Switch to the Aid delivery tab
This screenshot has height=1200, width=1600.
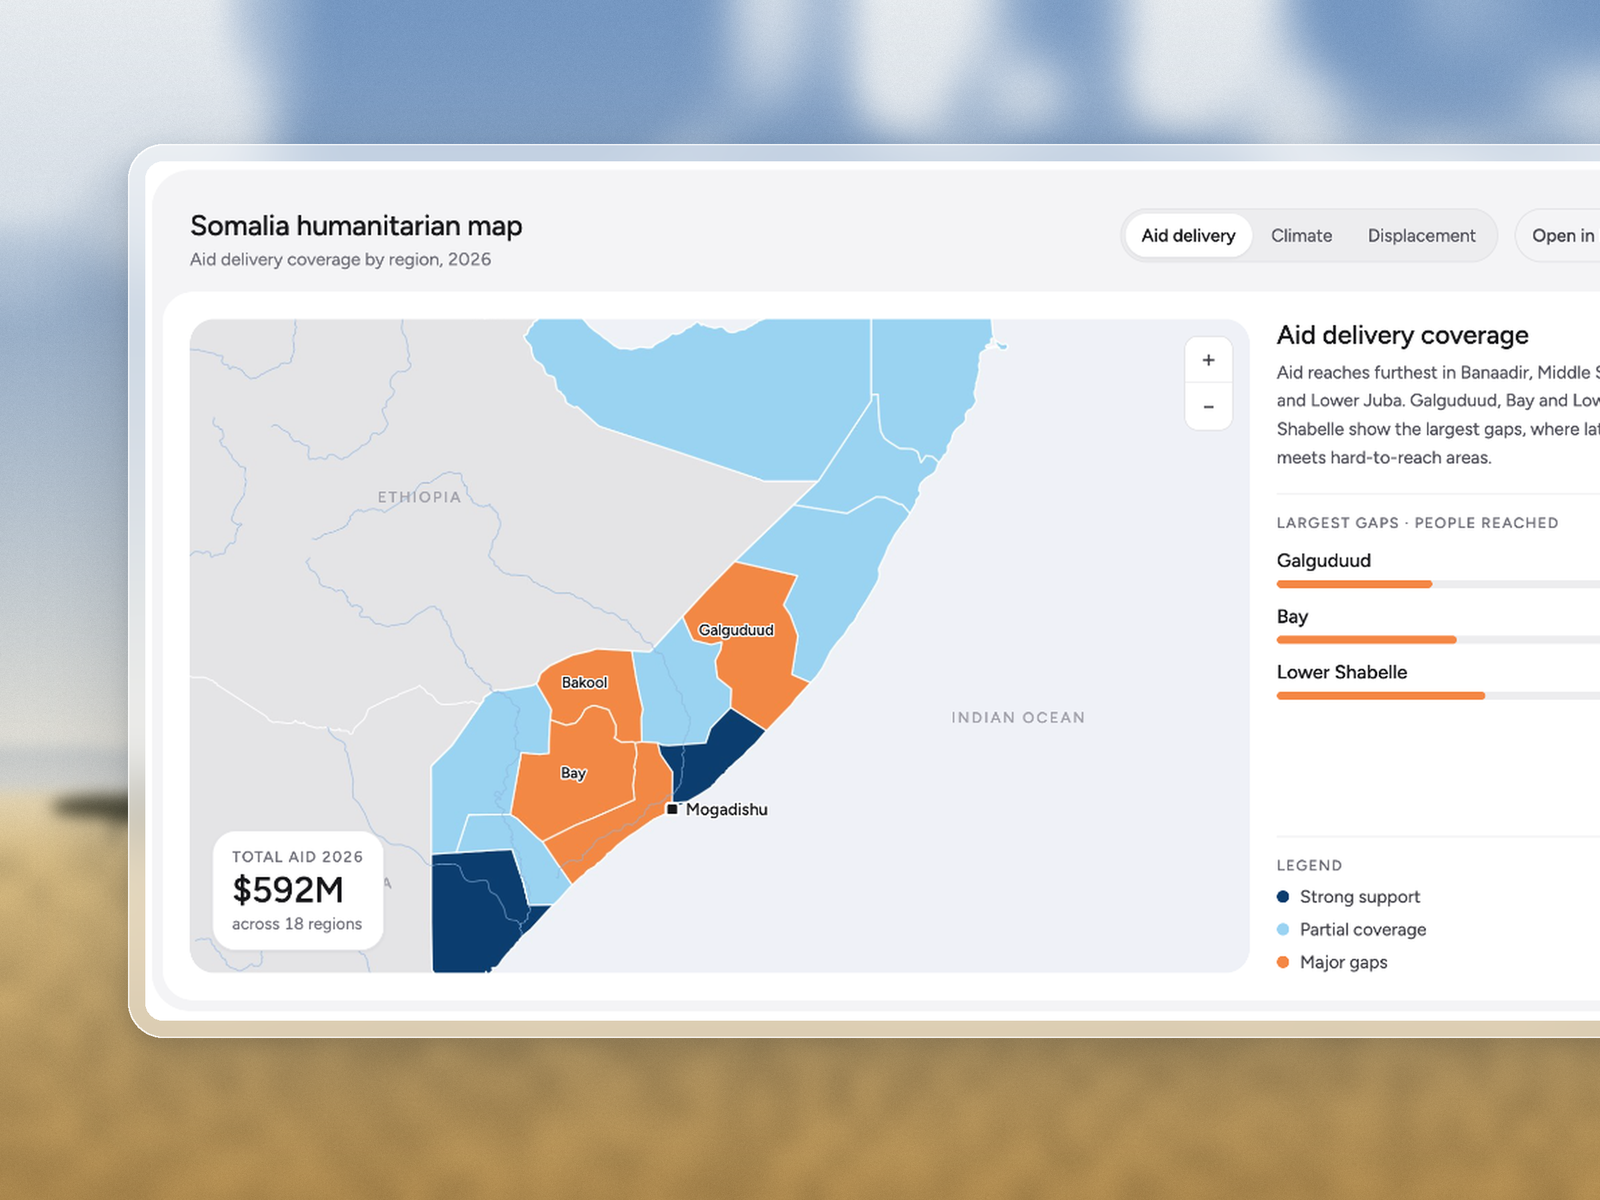tap(1188, 236)
